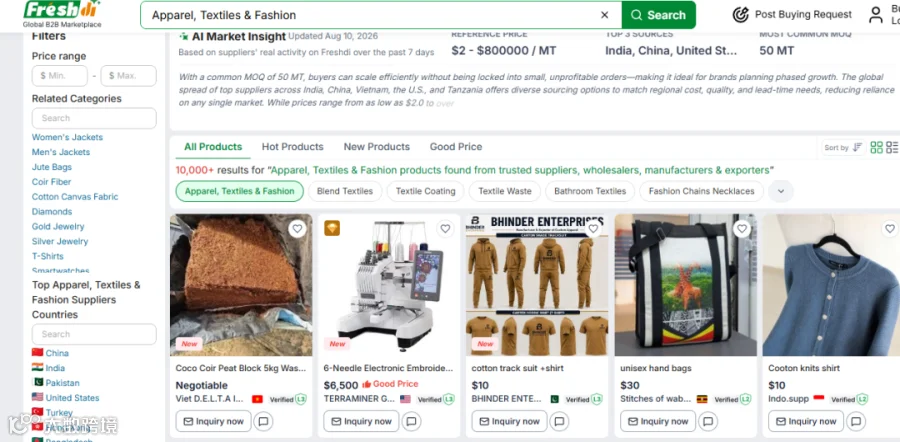This screenshot has height=442, width=900.
Task: Open Jute Bags category
Action: point(52,167)
